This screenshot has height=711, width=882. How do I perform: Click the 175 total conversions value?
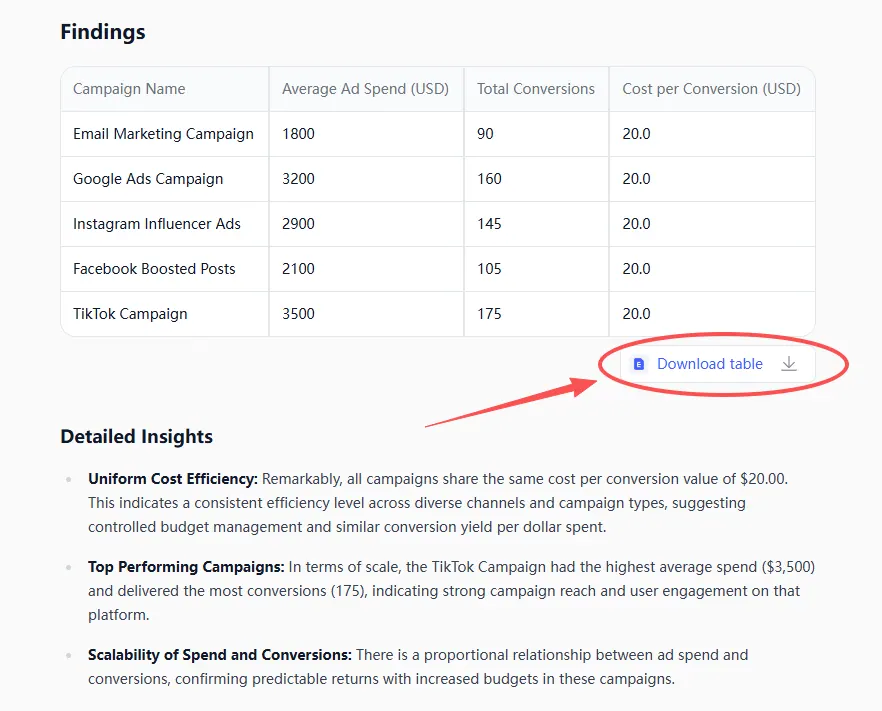489,314
